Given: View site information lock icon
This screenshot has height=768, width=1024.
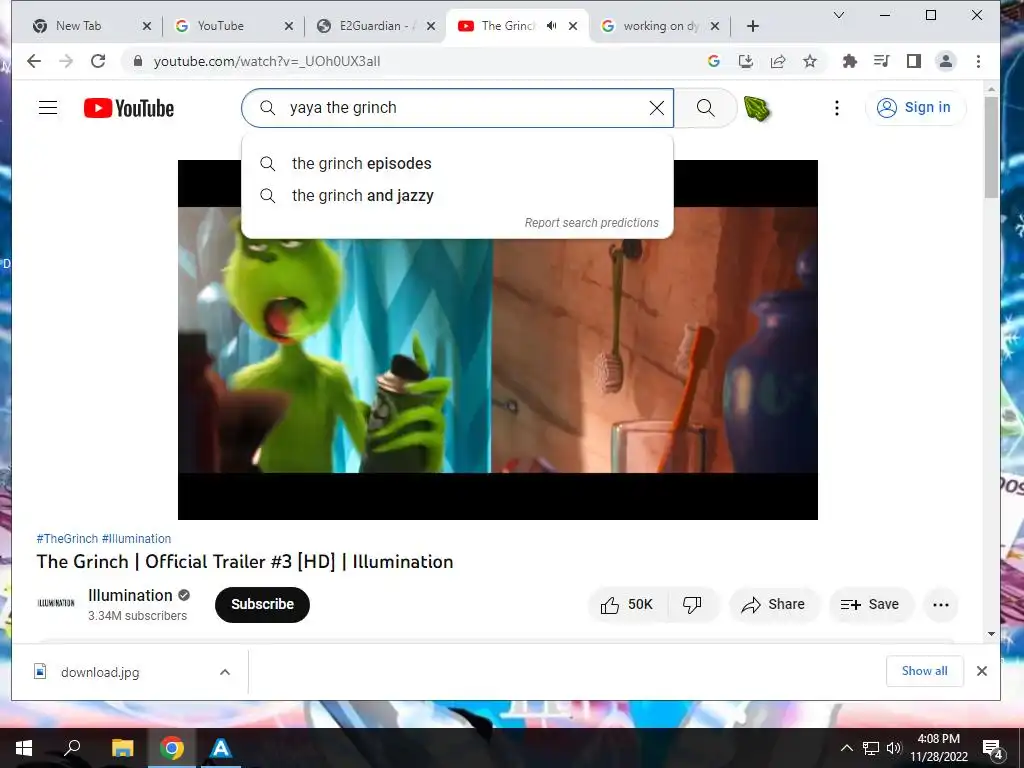Looking at the screenshot, I should click(x=137, y=61).
